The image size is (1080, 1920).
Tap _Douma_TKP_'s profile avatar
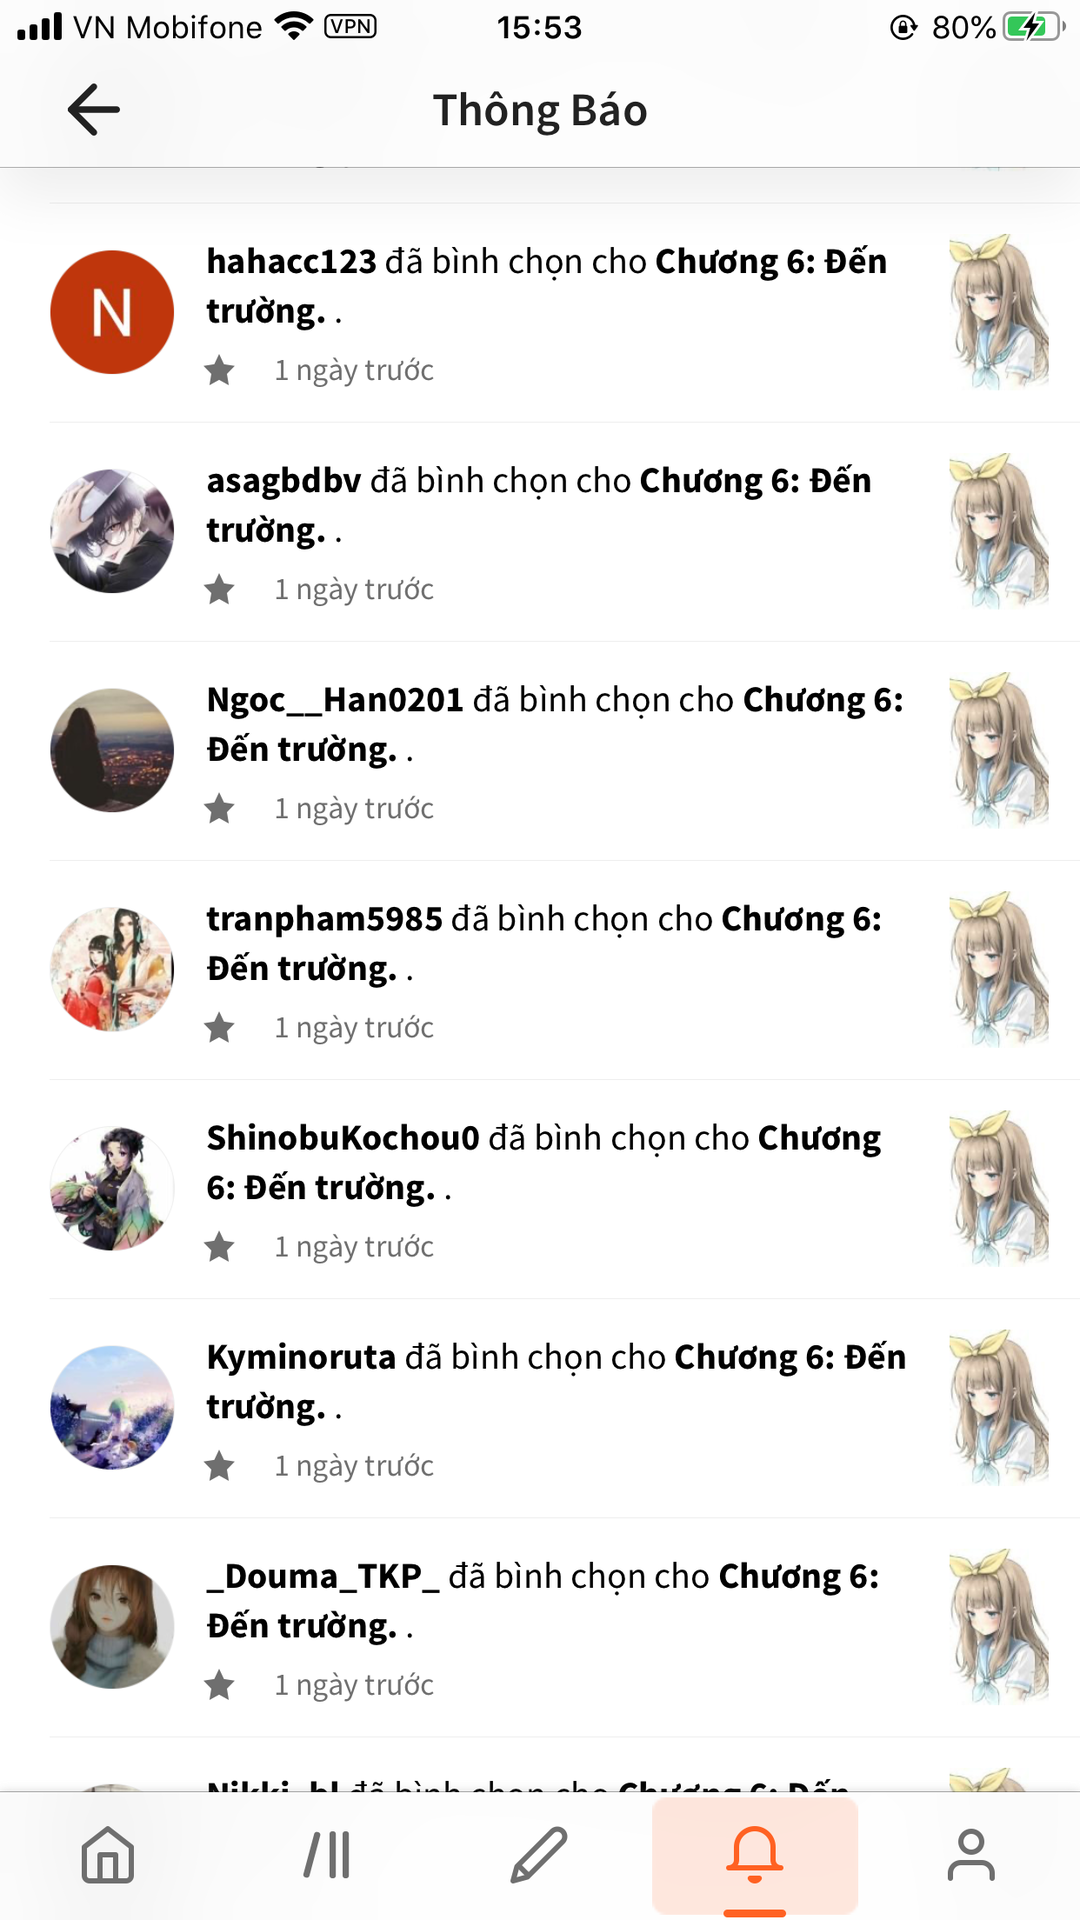(112, 1626)
